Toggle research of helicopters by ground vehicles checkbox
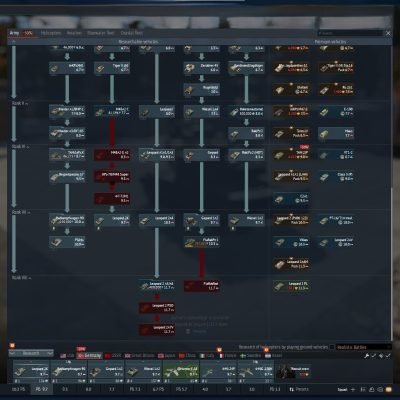The image size is (400, 400). (x=332, y=347)
